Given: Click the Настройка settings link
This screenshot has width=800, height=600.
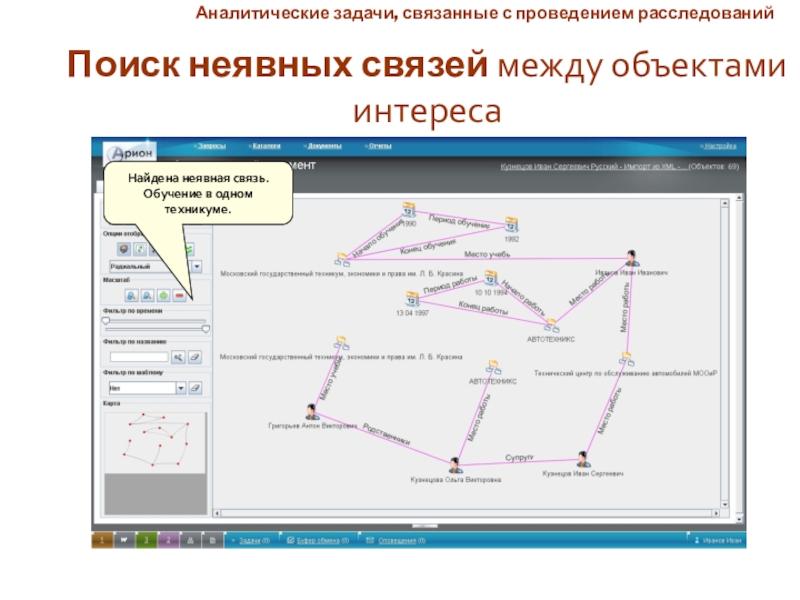Looking at the screenshot, I should [x=718, y=145].
